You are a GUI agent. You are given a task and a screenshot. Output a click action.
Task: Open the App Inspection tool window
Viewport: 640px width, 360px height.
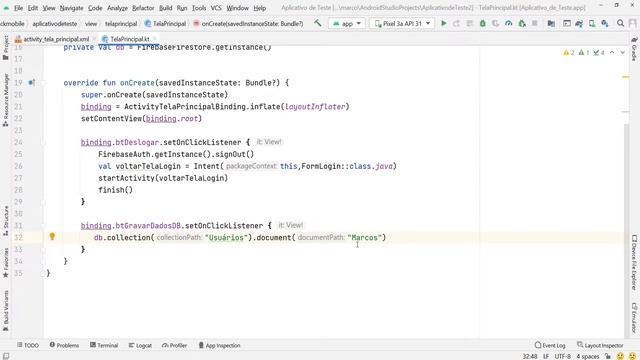[x=219, y=345]
